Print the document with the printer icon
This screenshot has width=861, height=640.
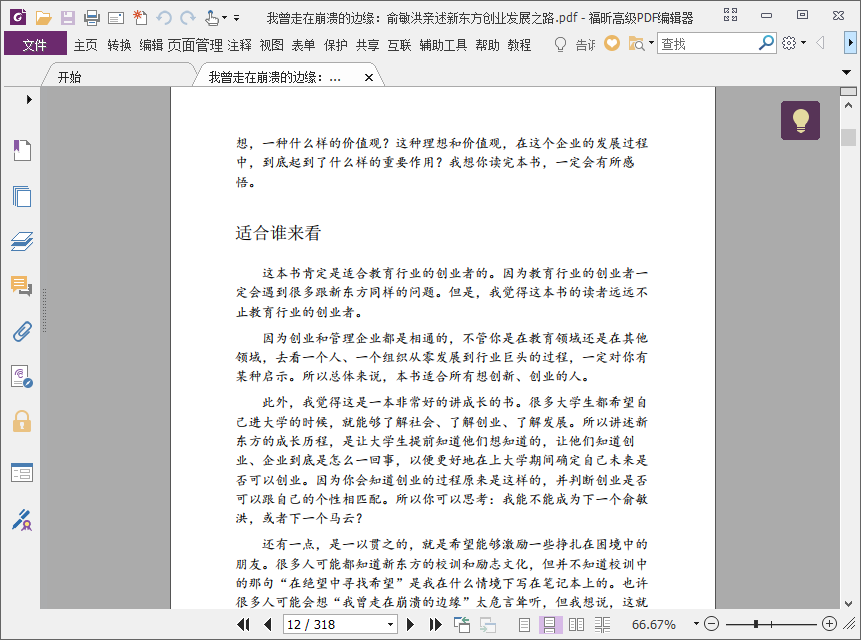(x=92, y=18)
